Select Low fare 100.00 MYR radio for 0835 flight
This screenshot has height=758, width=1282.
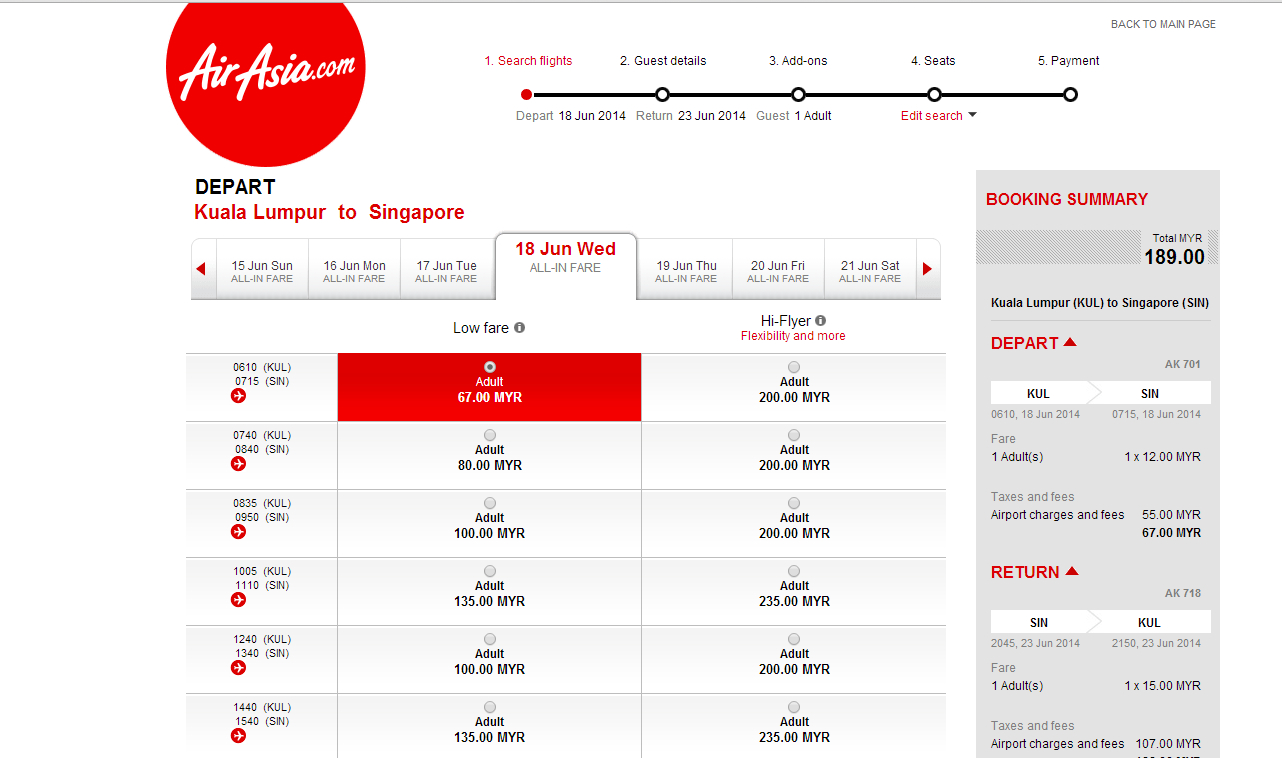coord(489,503)
